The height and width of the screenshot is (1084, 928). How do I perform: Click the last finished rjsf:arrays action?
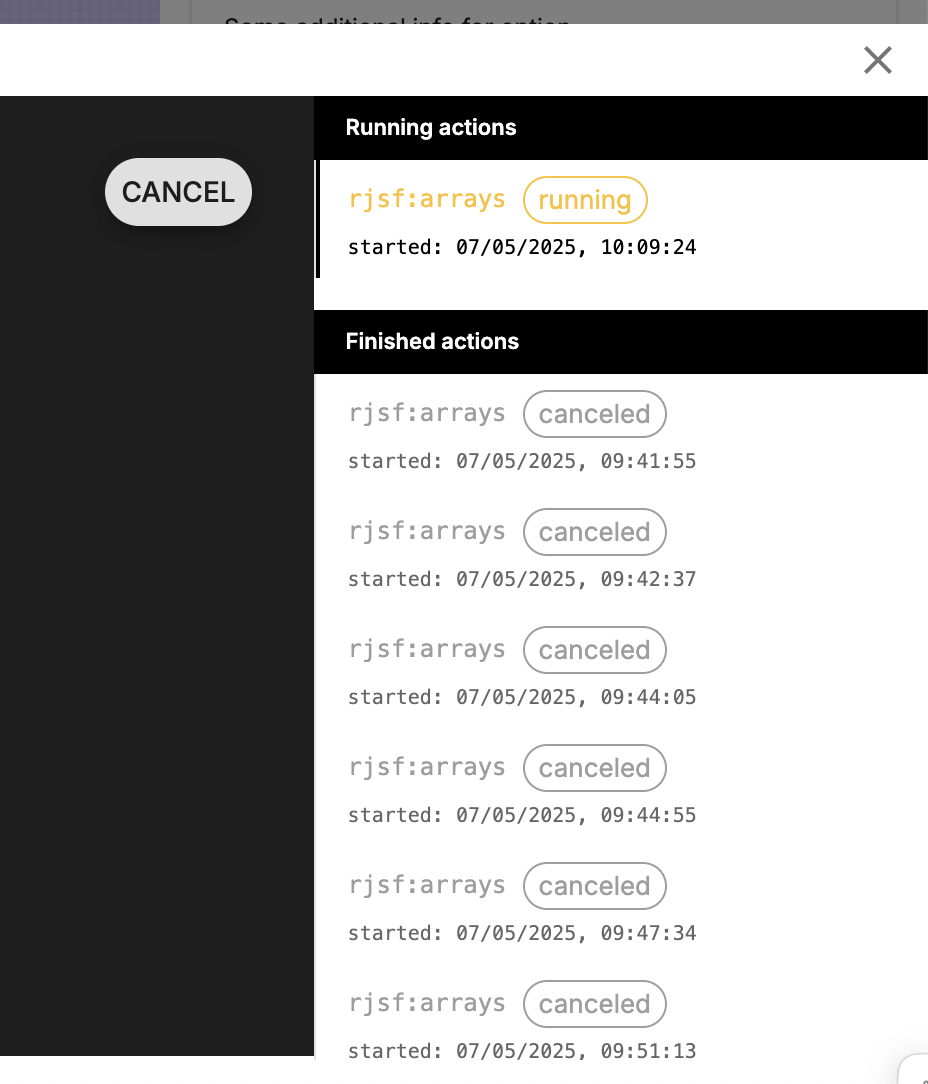[x=427, y=1003]
